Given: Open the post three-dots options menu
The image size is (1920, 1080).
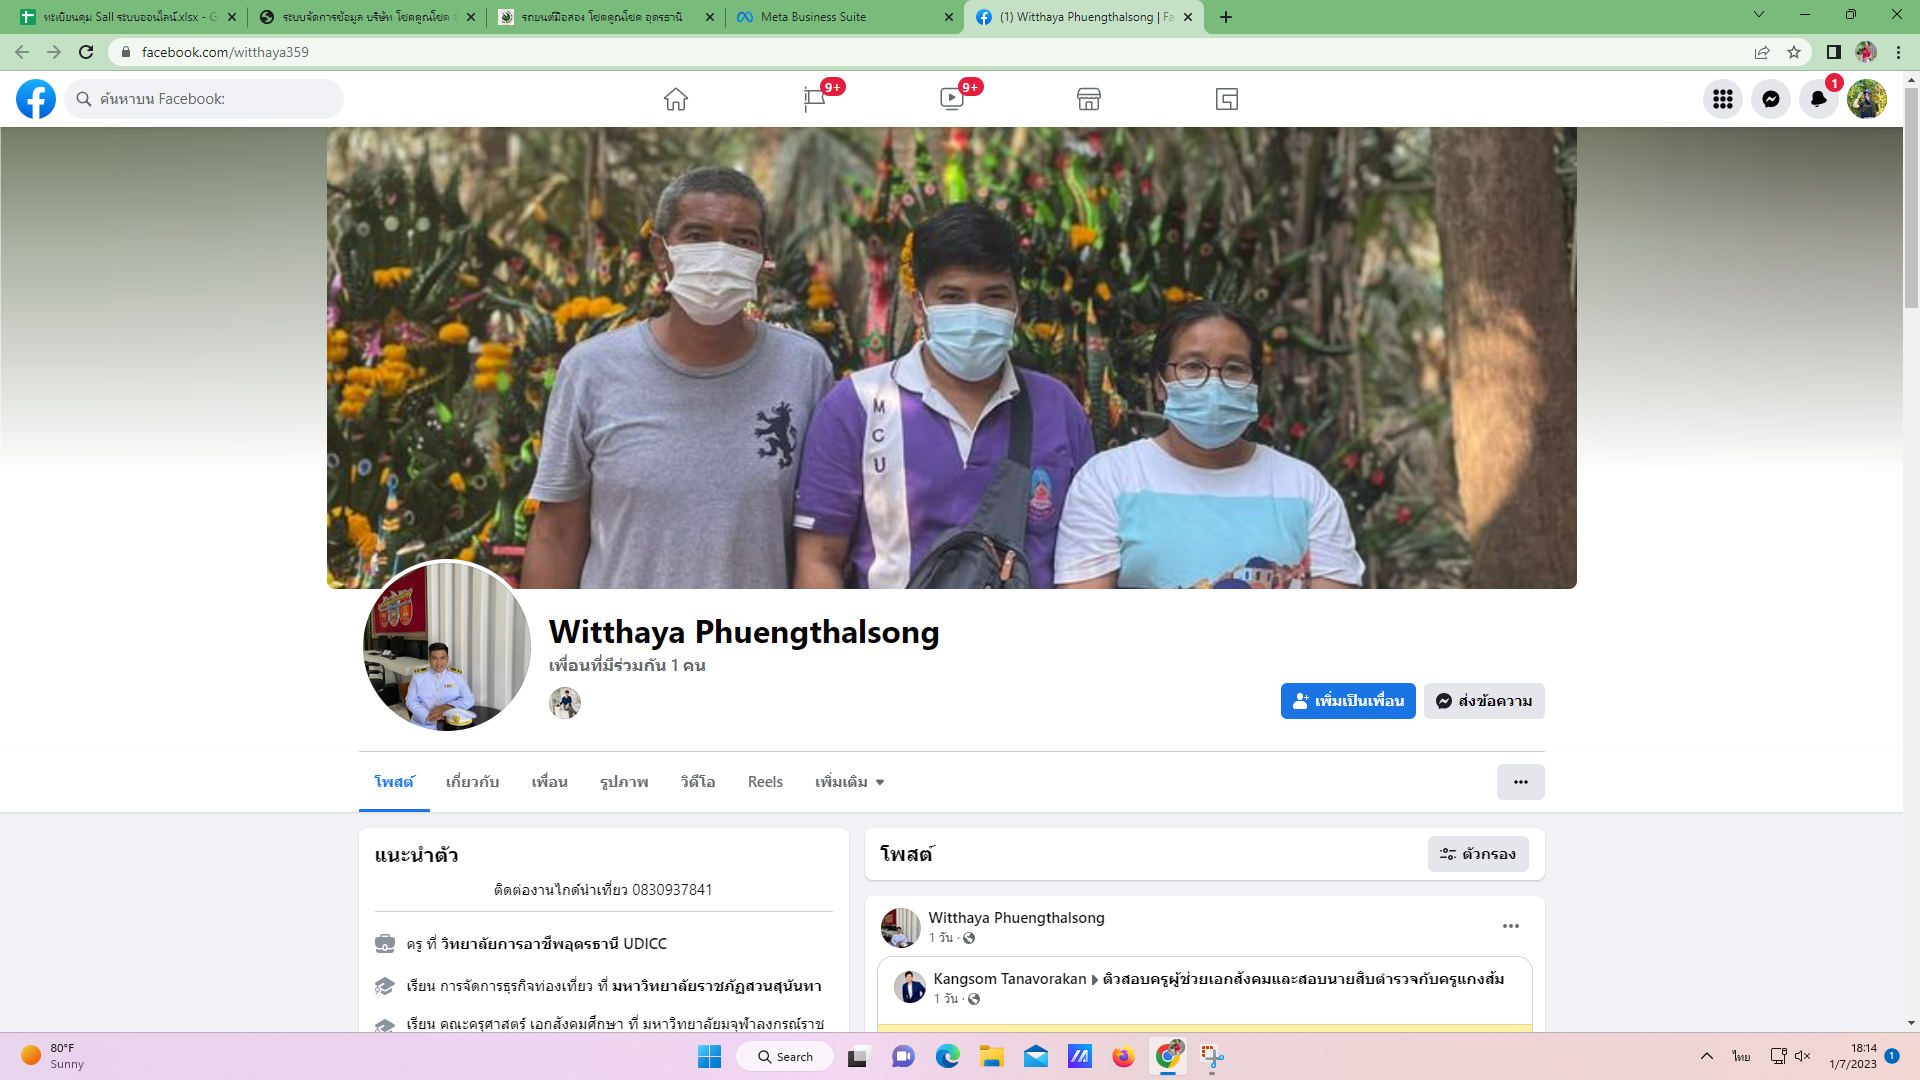Looking at the screenshot, I should pyautogui.click(x=1510, y=926).
